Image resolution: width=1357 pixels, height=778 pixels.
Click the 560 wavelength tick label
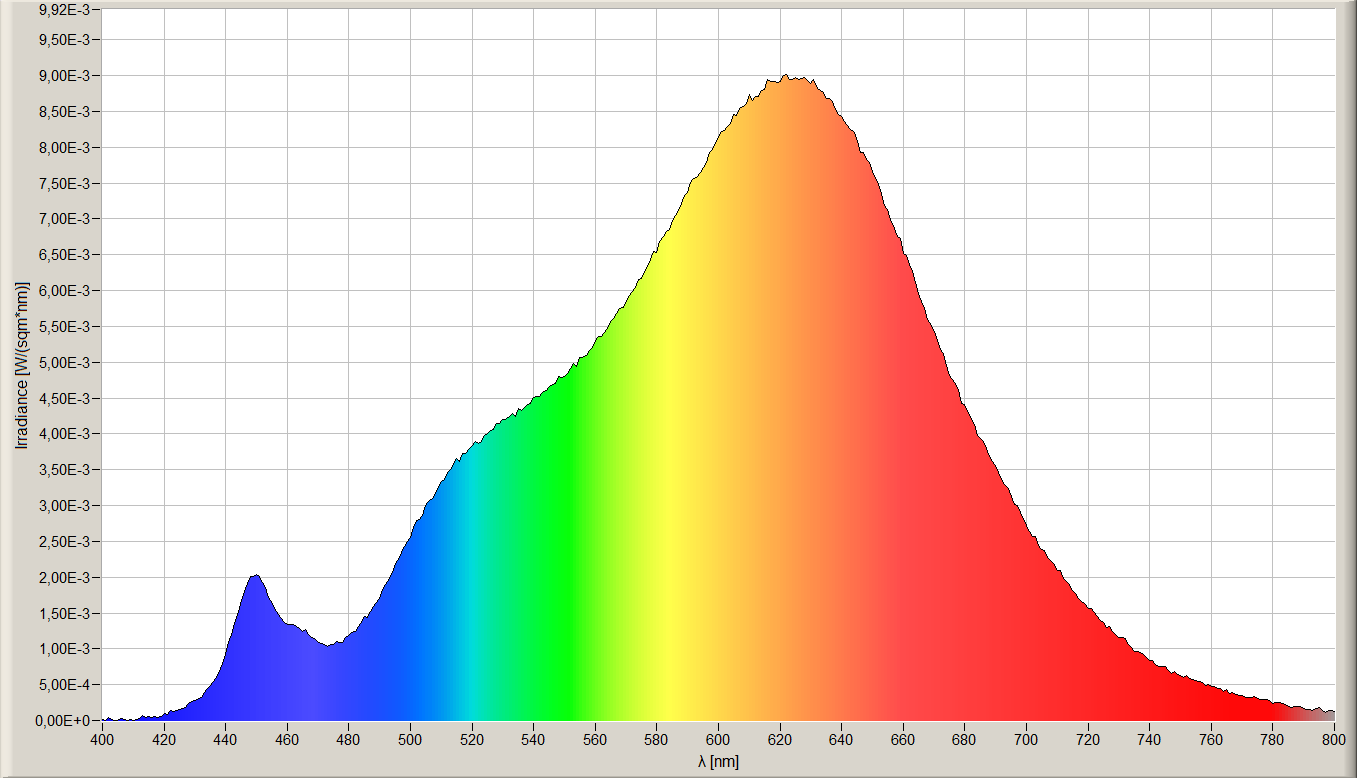(x=595, y=740)
